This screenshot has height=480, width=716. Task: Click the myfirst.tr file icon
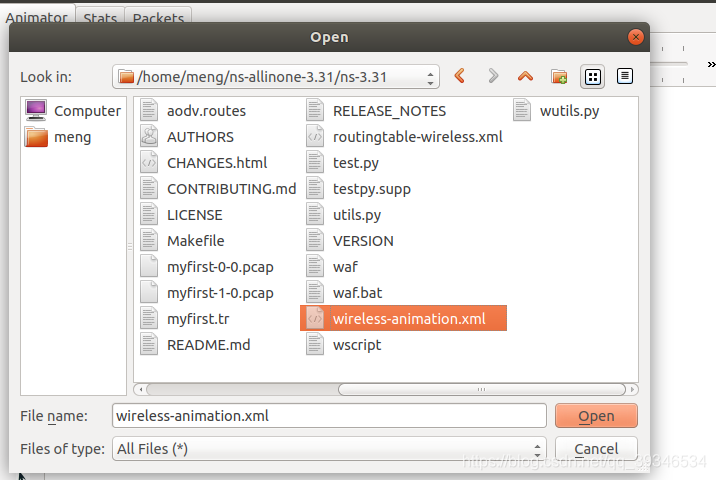click(149, 319)
